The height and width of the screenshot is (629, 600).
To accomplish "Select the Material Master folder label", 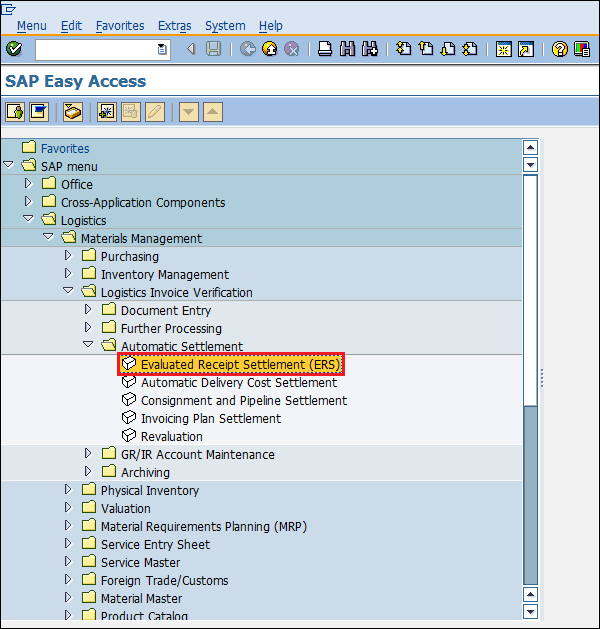I will pos(141,599).
